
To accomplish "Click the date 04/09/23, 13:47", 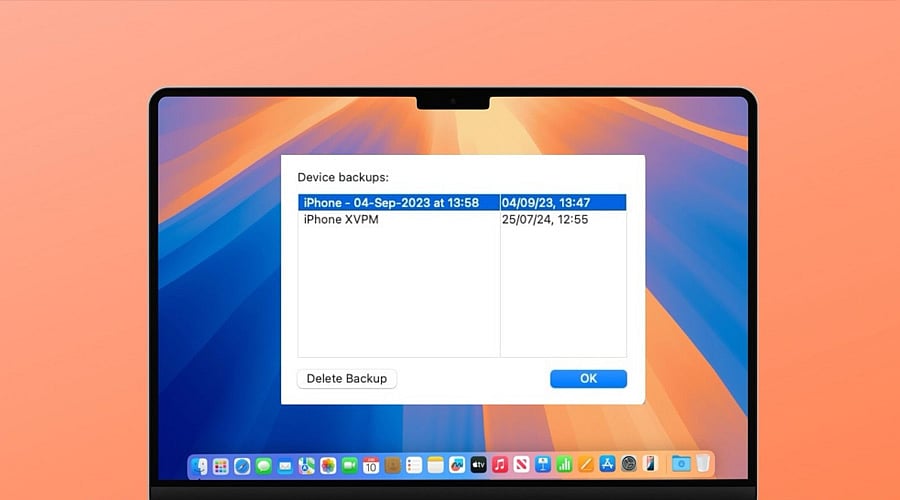I will click(545, 203).
